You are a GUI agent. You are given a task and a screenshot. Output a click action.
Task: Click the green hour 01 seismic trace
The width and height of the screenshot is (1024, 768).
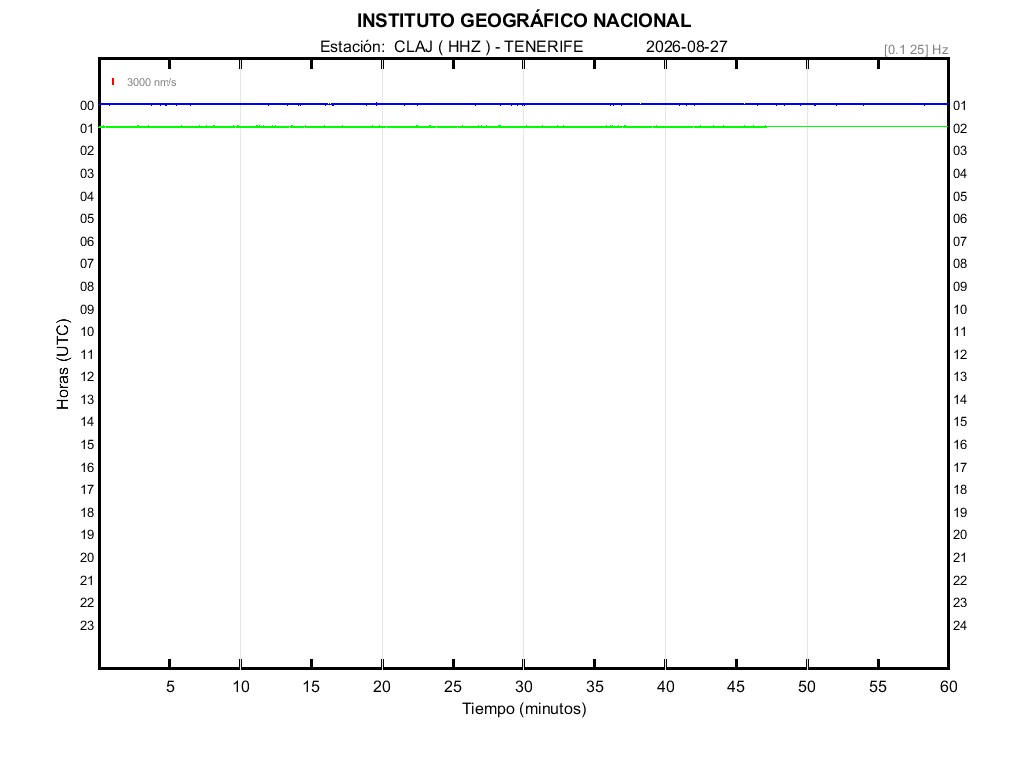point(524,127)
